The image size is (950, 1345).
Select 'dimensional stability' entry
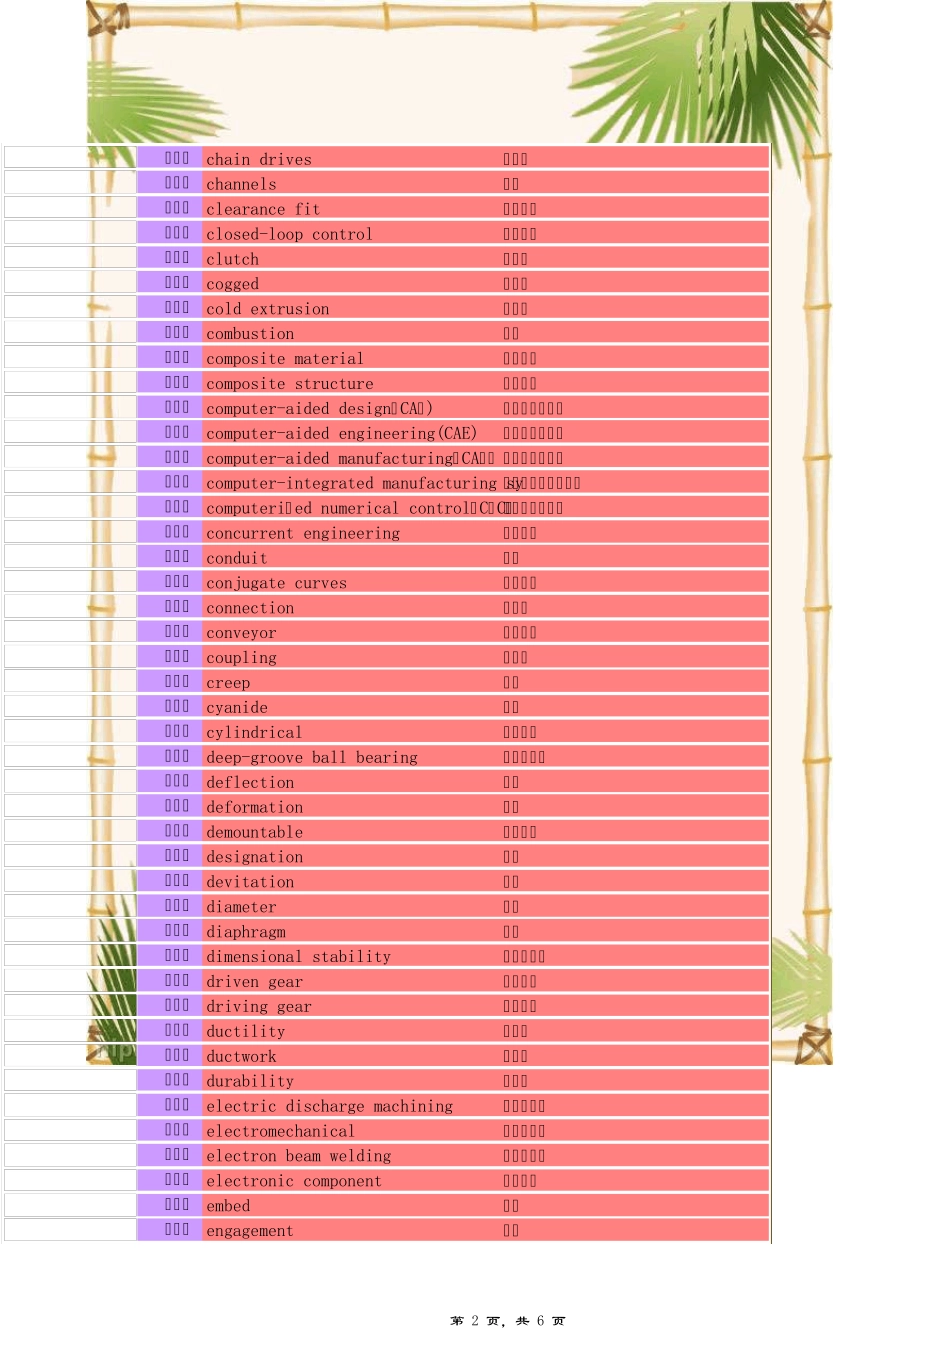(298, 956)
